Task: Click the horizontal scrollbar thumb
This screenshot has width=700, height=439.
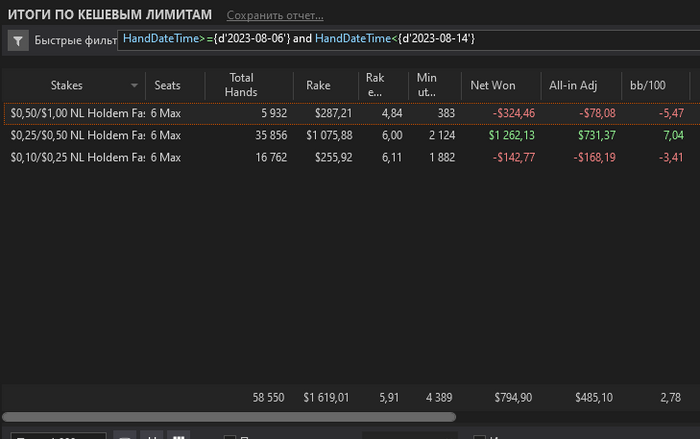Action: click(x=229, y=417)
